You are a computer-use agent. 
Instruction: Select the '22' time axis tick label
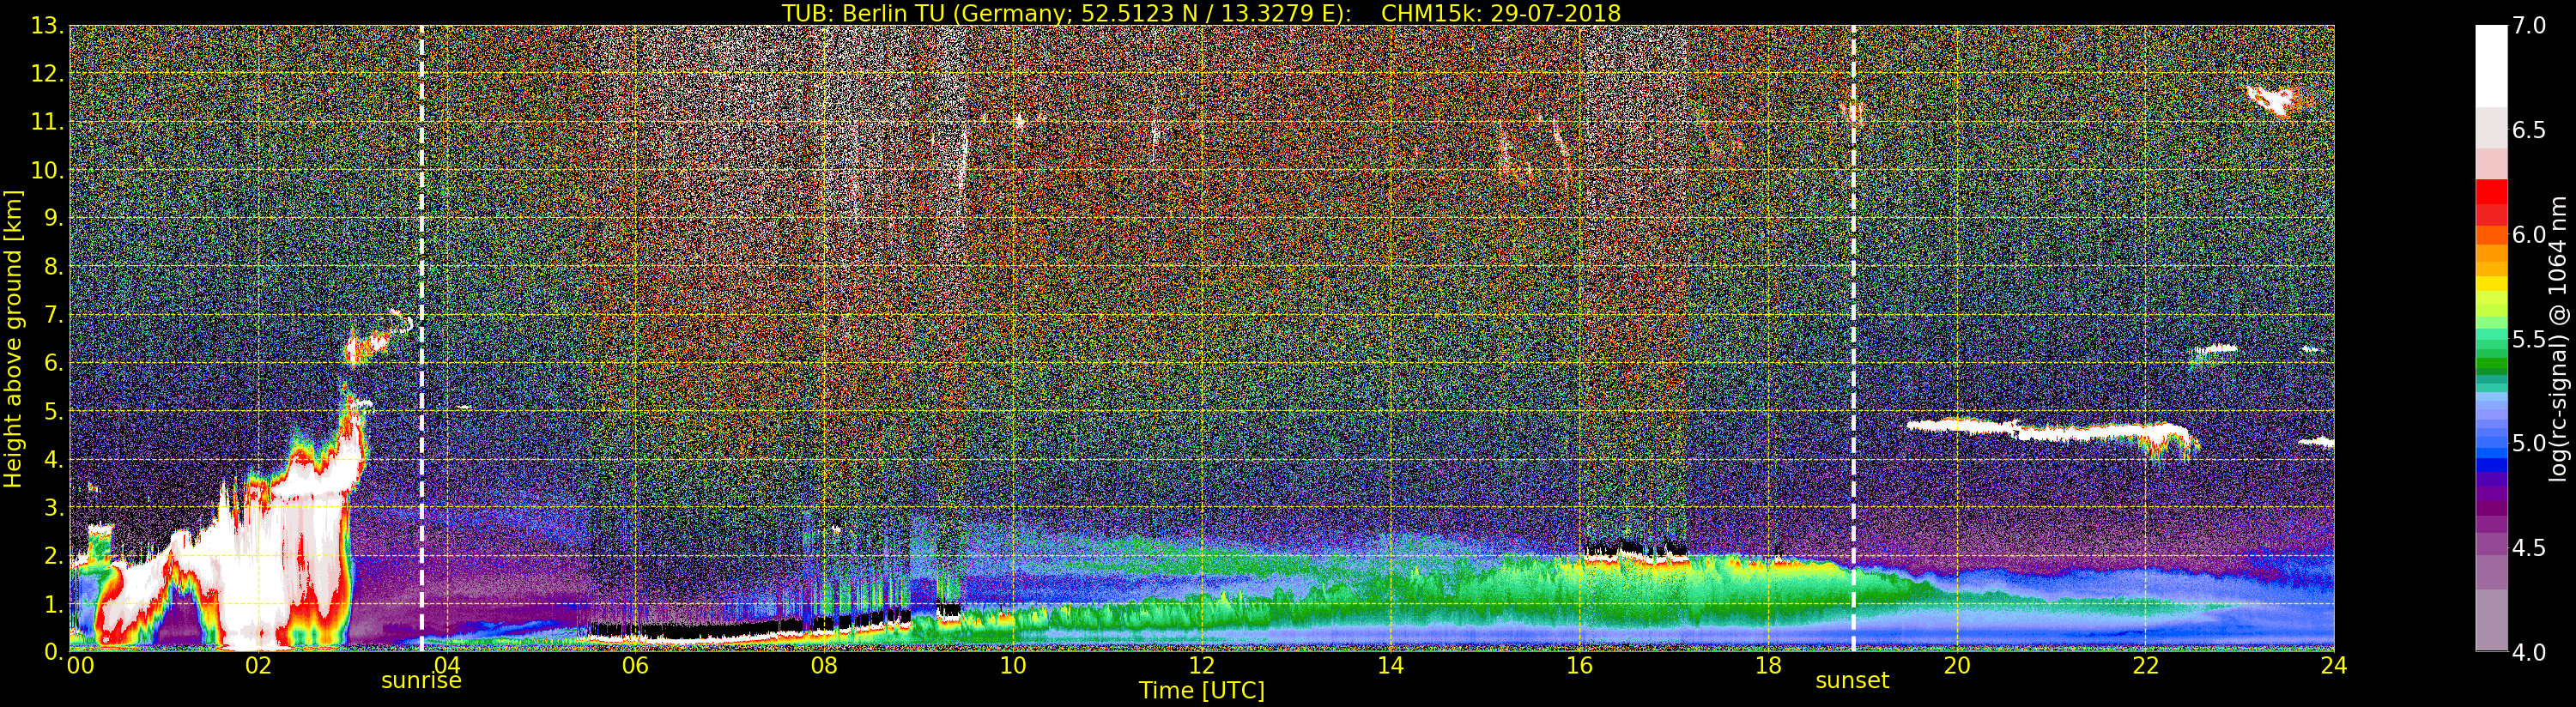tap(2146, 666)
